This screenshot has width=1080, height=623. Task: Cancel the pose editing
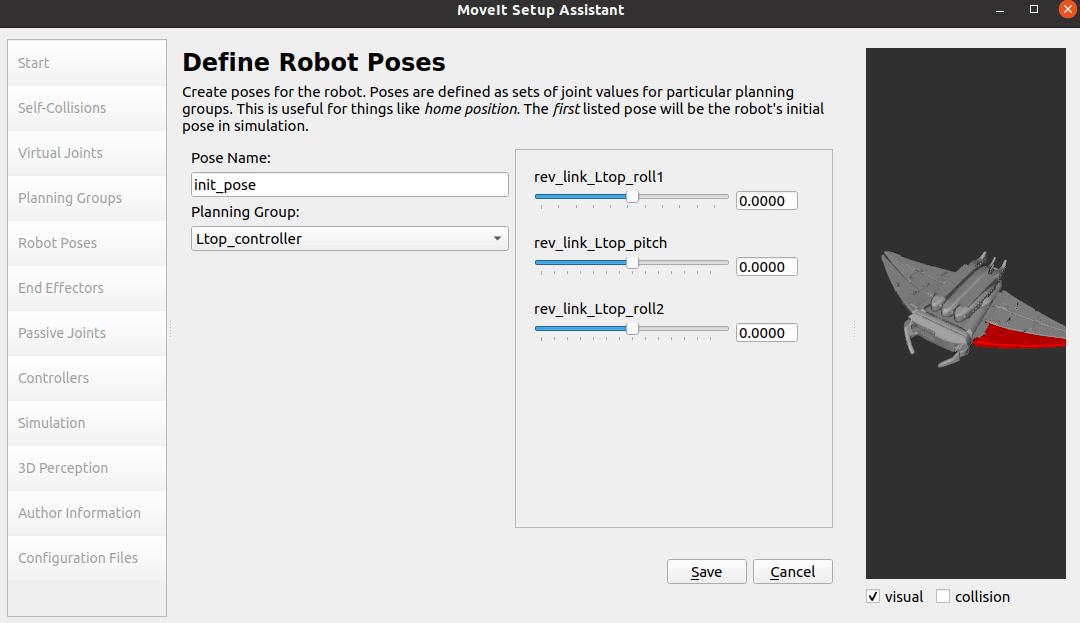pos(793,571)
